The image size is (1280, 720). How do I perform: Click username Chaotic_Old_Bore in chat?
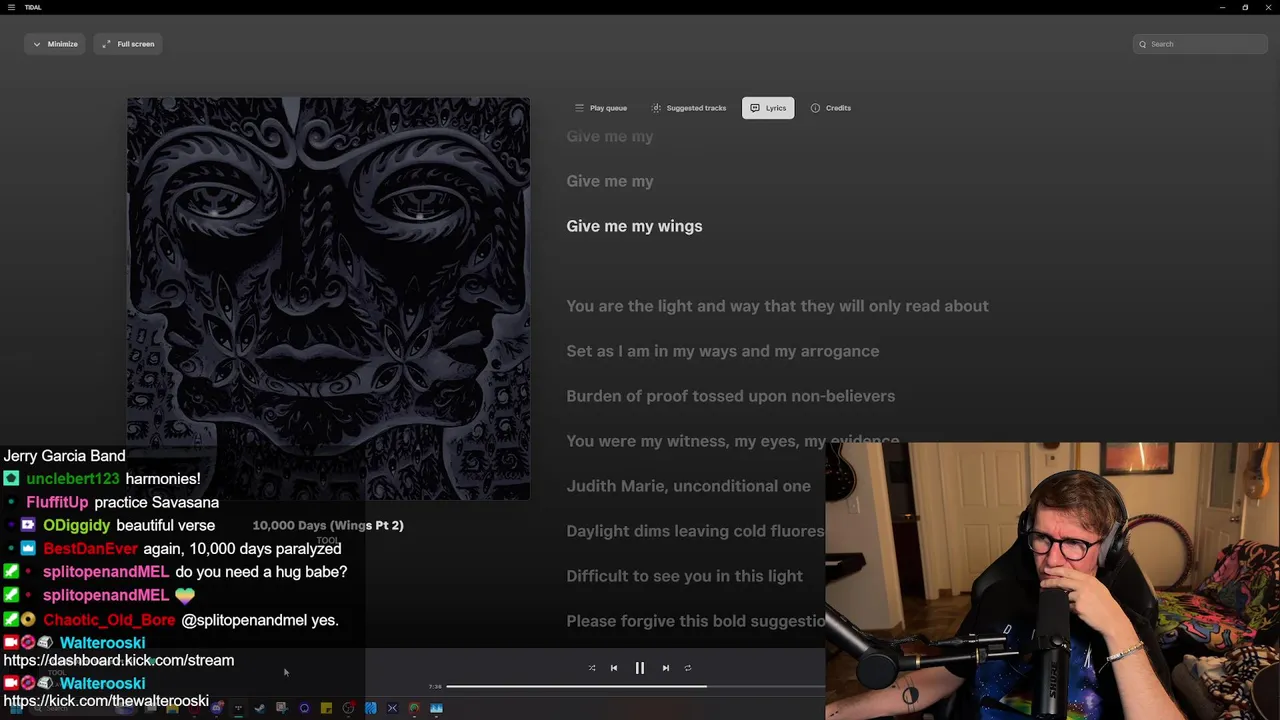[x=109, y=620]
